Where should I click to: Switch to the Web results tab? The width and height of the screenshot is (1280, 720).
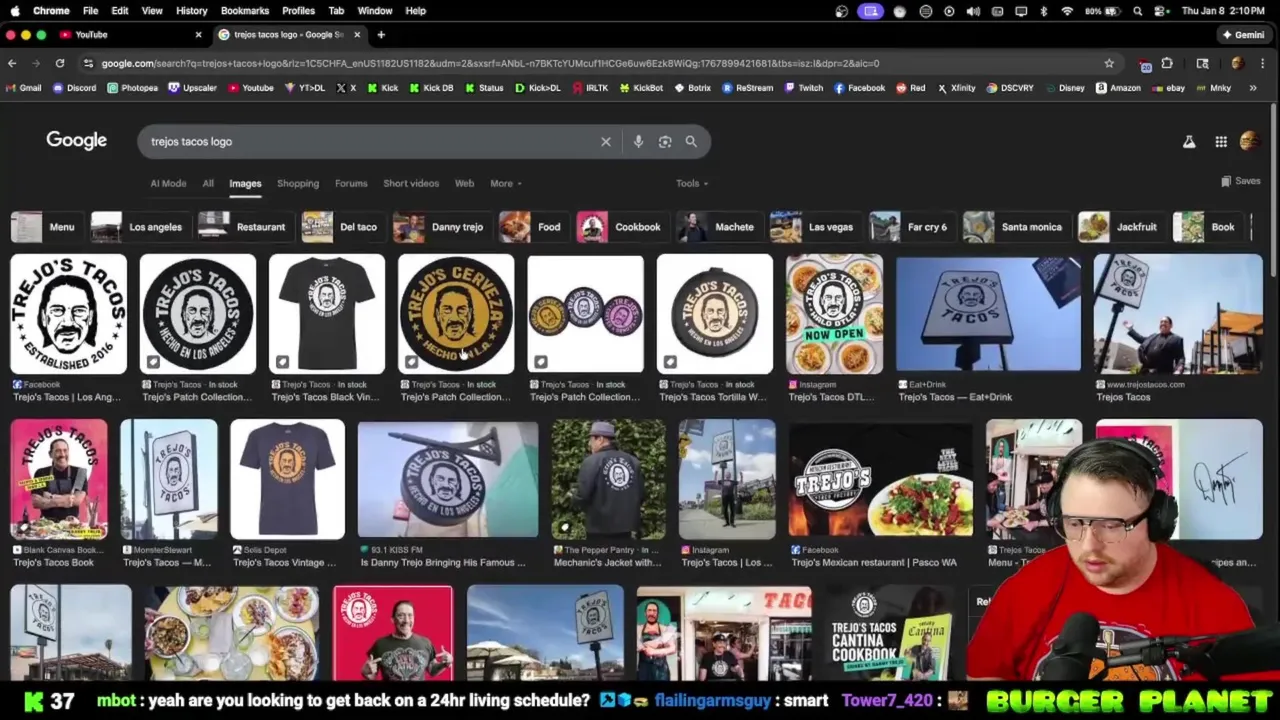coord(464,183)
